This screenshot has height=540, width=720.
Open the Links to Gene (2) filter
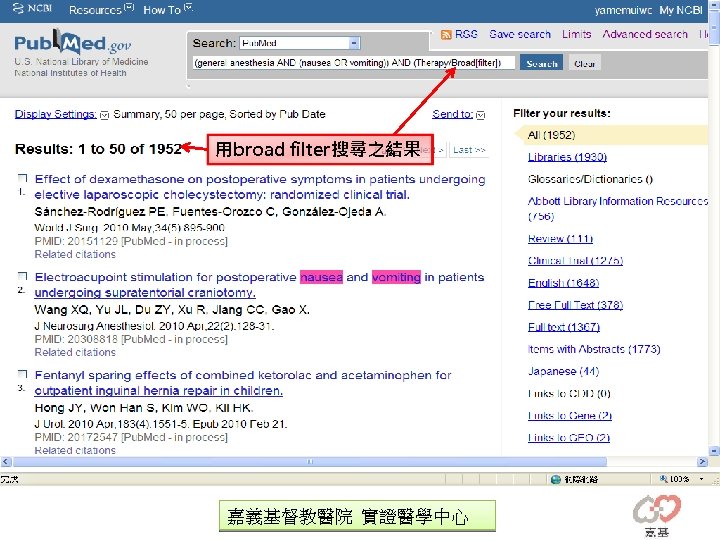pos(569,415)
